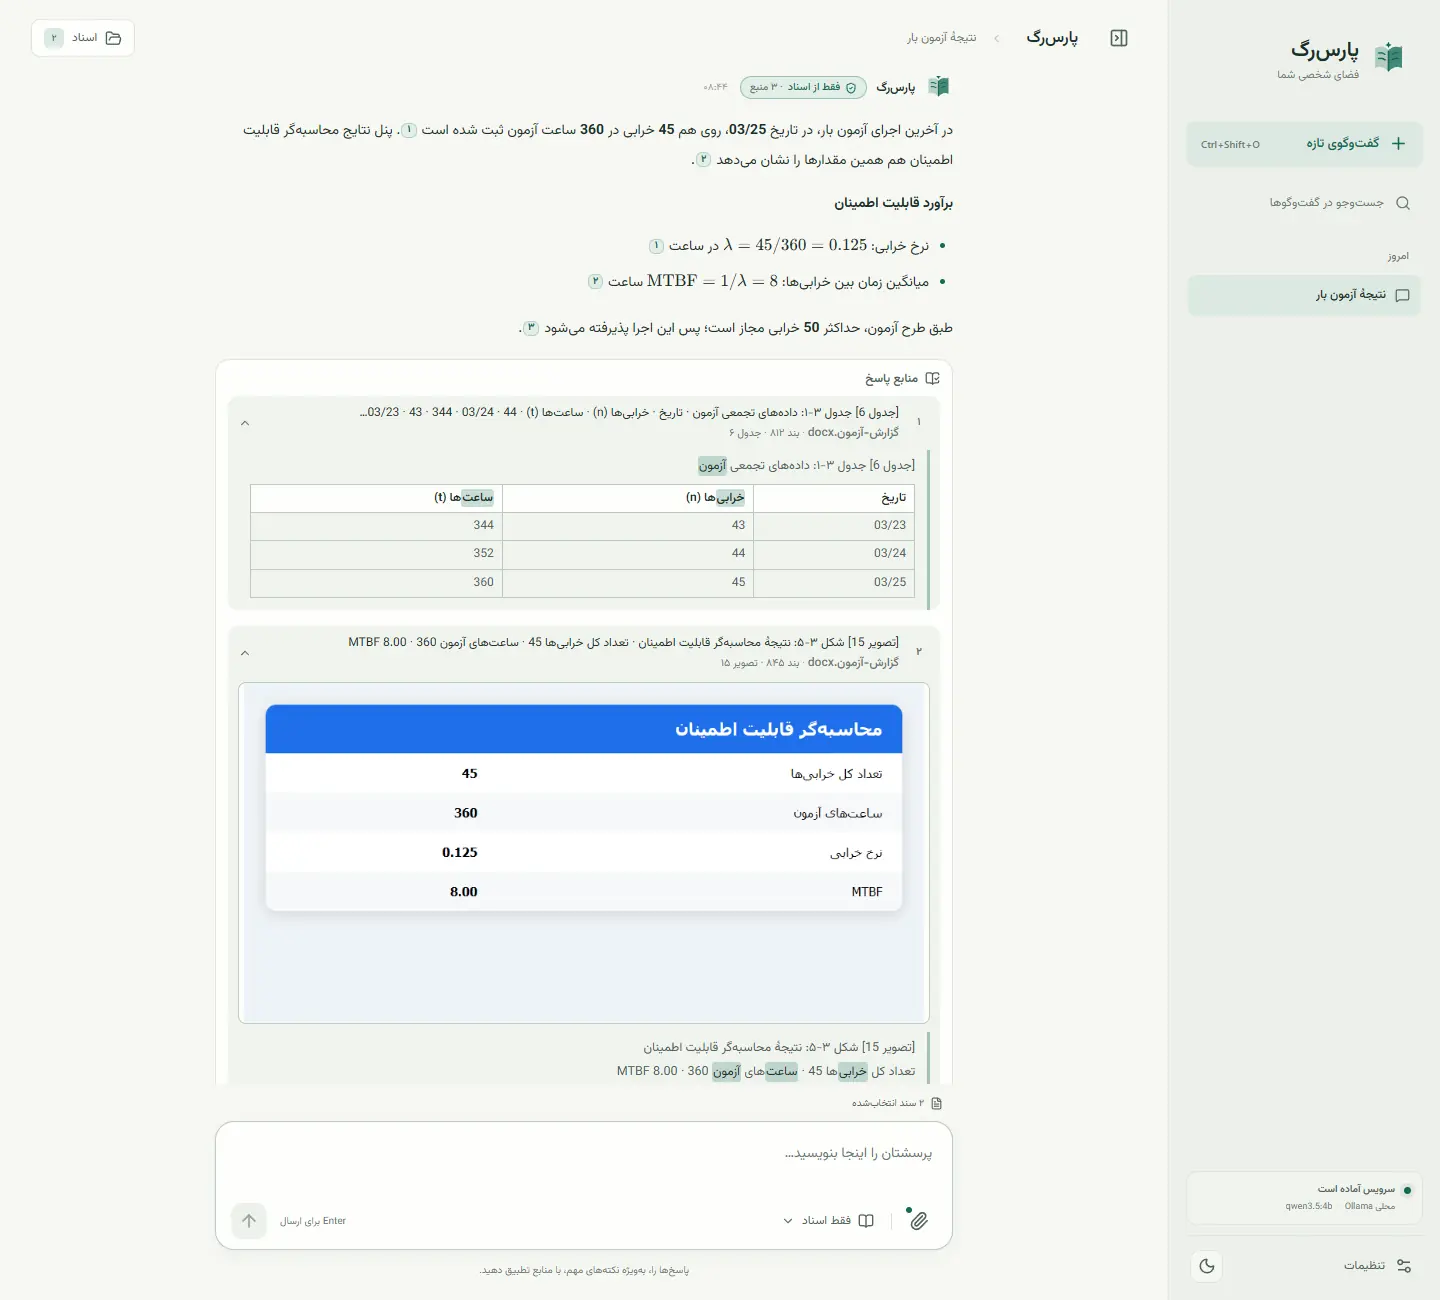
Task: Click گزارش-آزمون.docx under source 1
Action: click(x=853, y=433)
